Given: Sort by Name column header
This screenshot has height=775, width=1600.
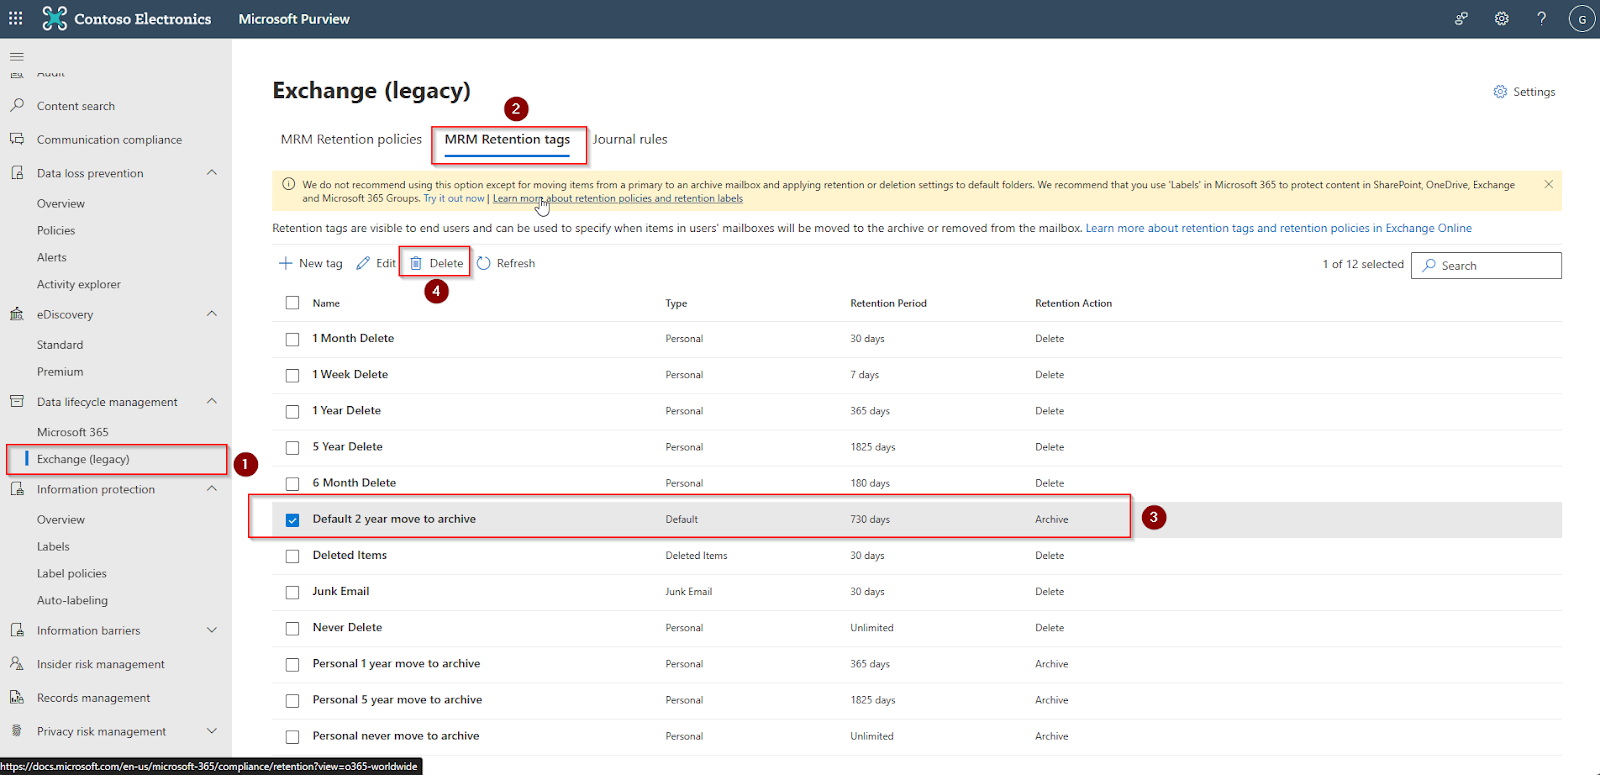Looking at the screenshot, I should [x=326, y=303].
